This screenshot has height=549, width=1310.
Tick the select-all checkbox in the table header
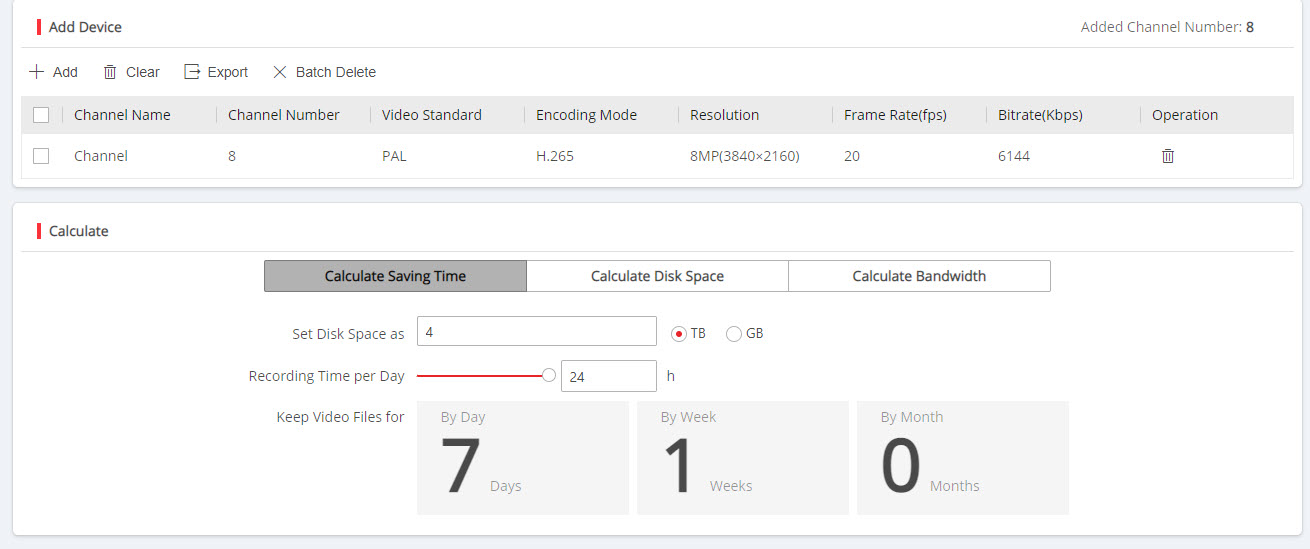41,115
